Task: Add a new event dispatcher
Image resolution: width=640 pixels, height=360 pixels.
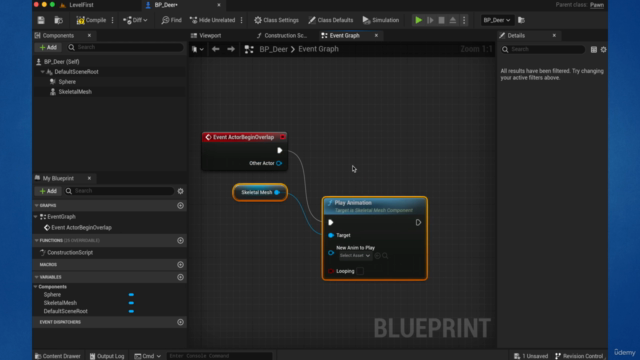Action: tap(180, 322)
